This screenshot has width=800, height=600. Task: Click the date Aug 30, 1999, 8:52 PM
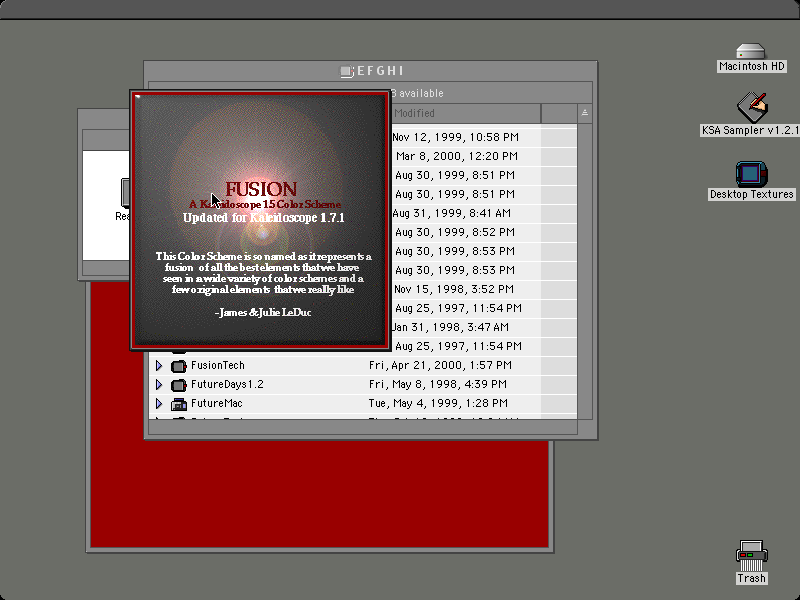point(455,232)
